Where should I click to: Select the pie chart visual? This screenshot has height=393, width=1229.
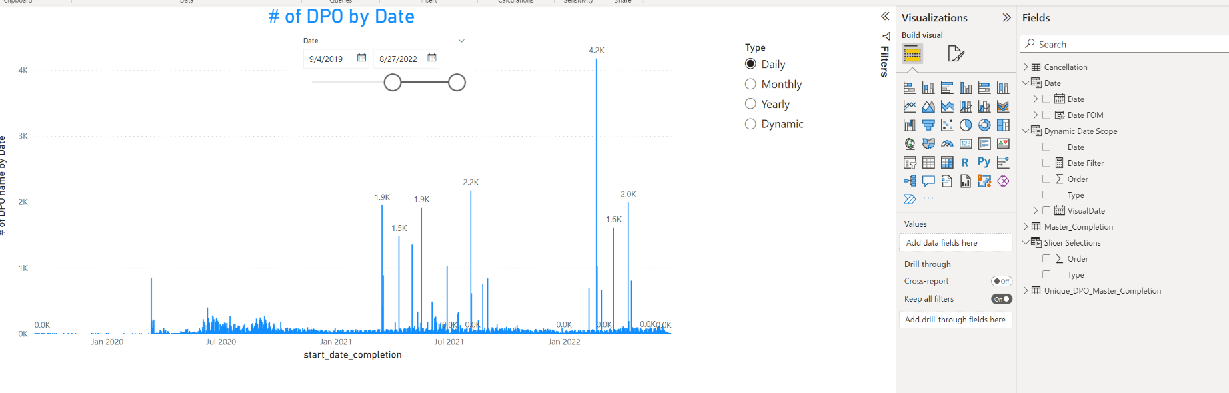pyautogui.click(x=965, y=125)
